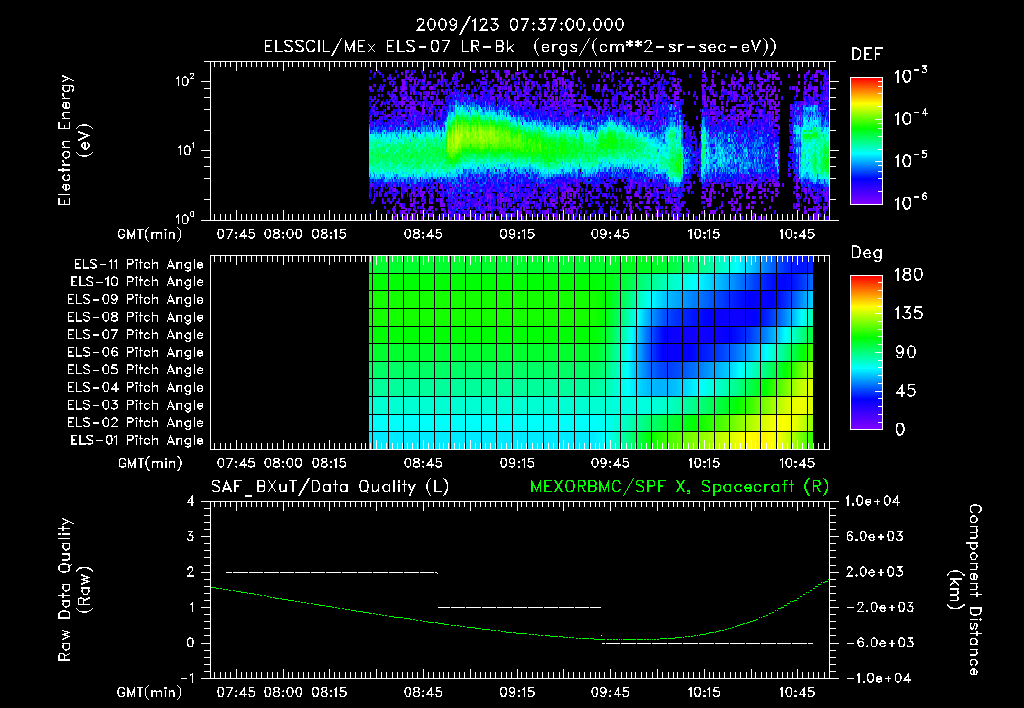
Task: Click the GMT(min) label under bottom panel
Action: click(x=150, y=692)
